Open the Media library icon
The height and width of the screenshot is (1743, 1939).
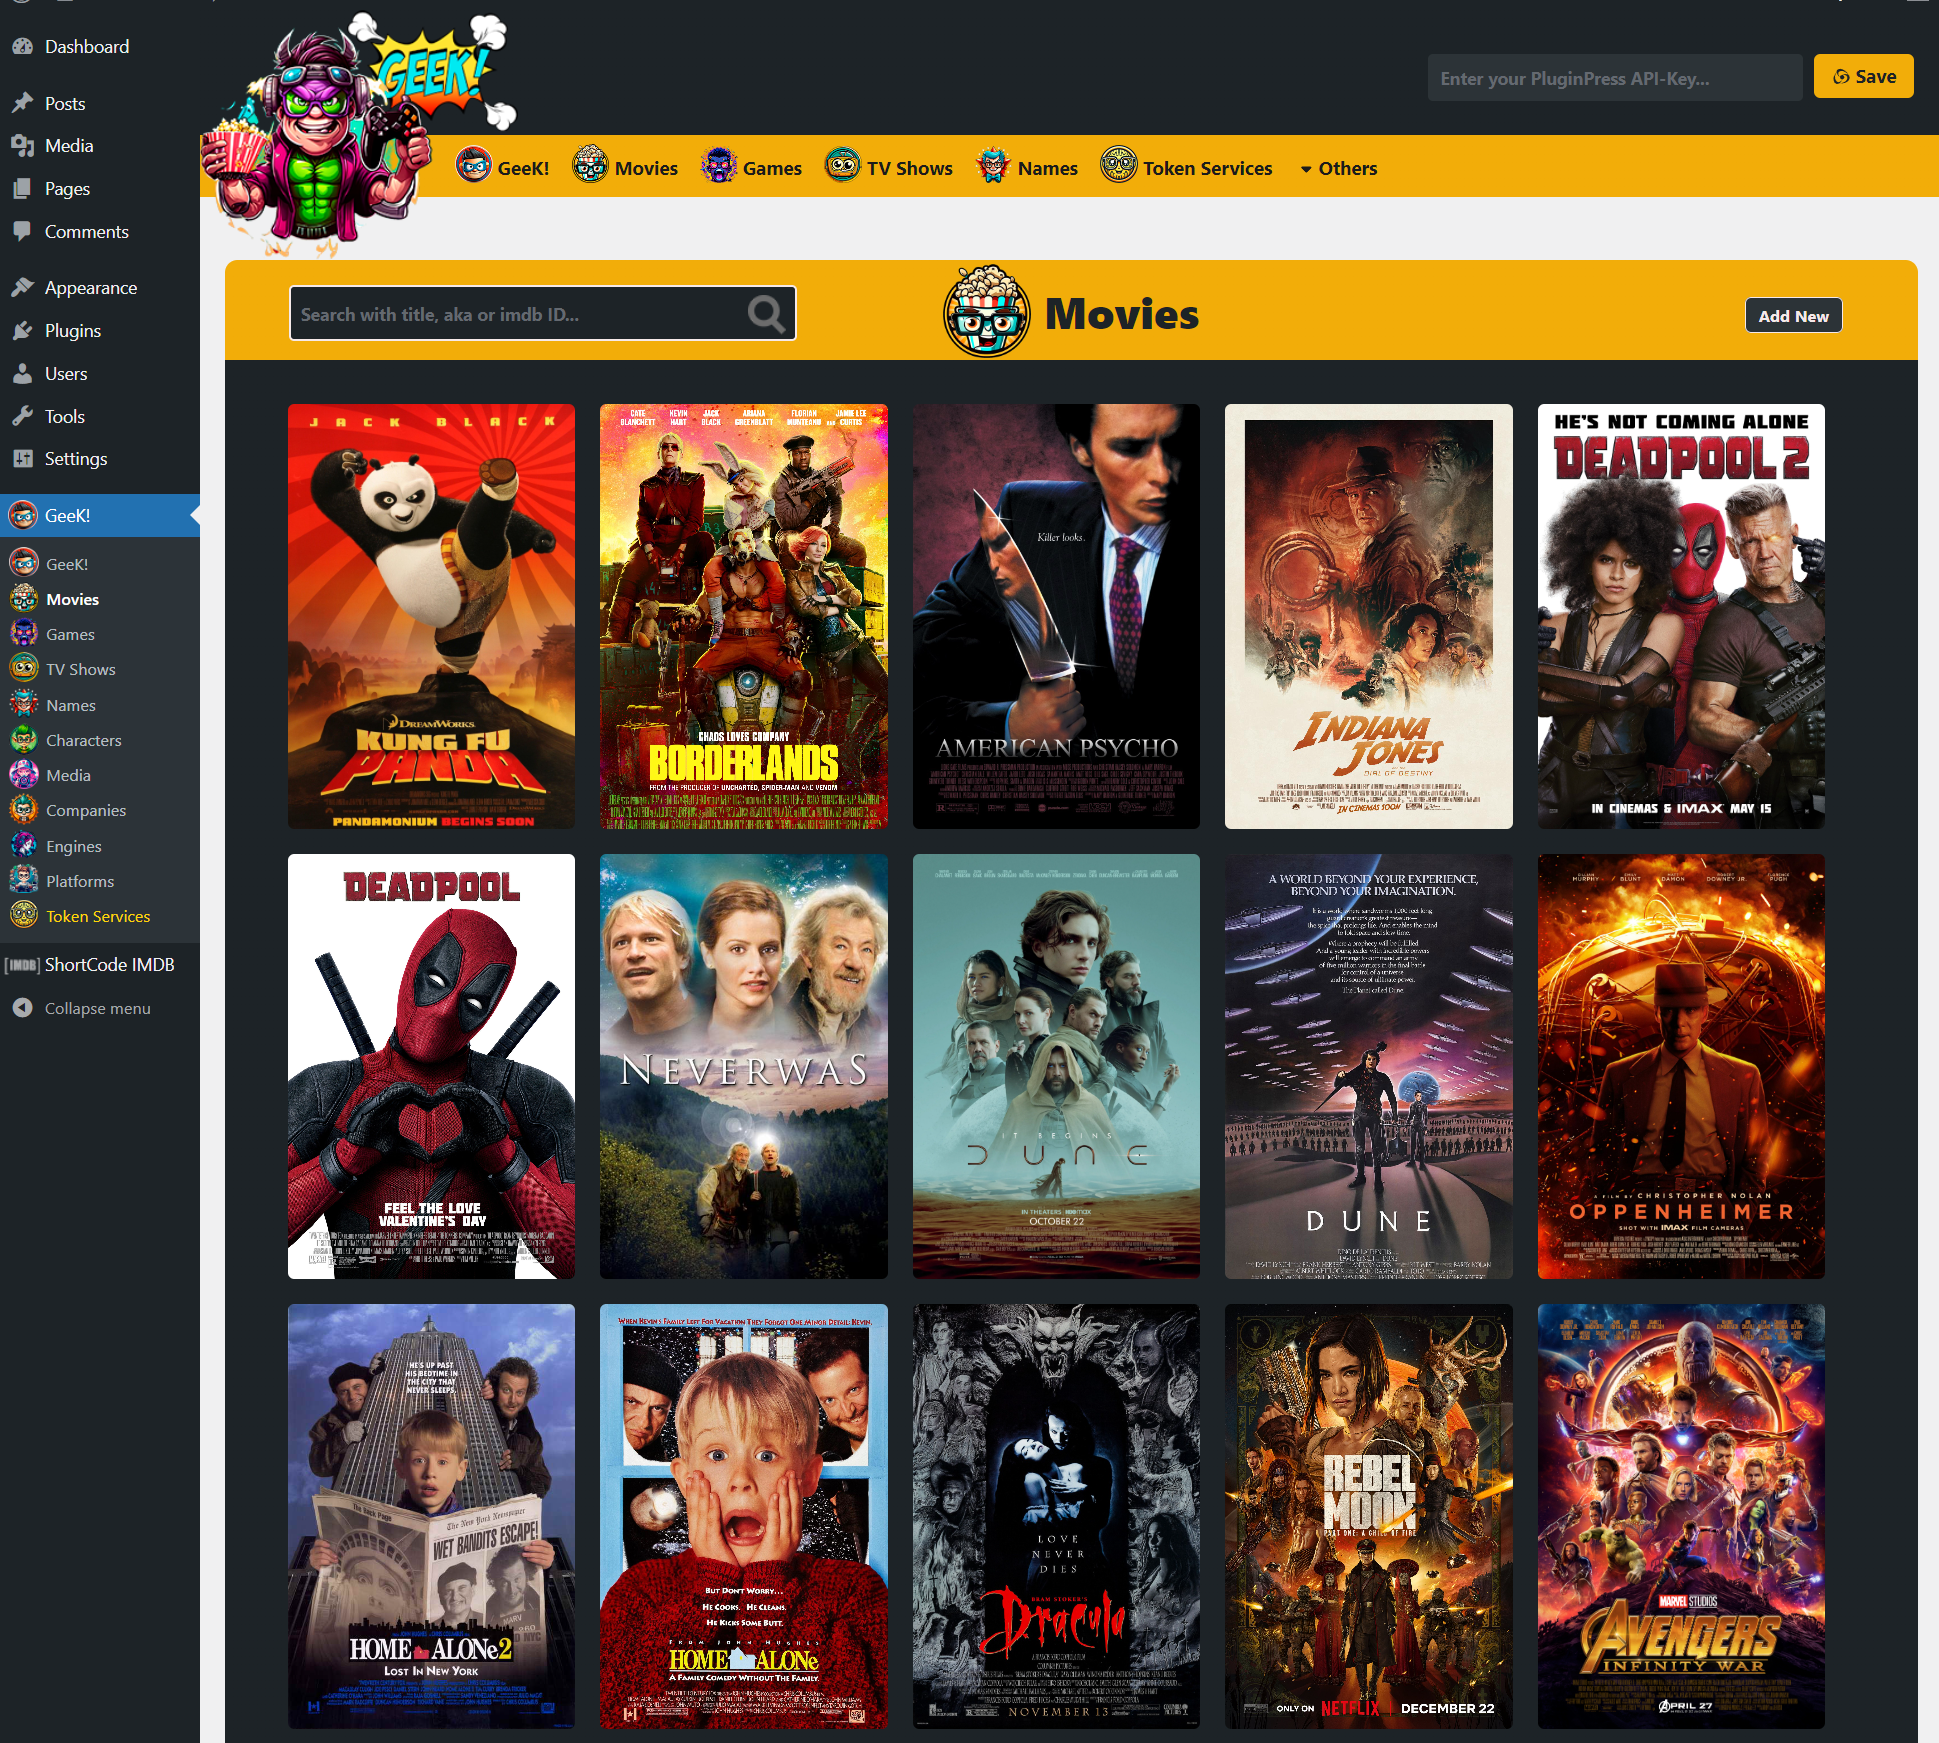(23, 146)
